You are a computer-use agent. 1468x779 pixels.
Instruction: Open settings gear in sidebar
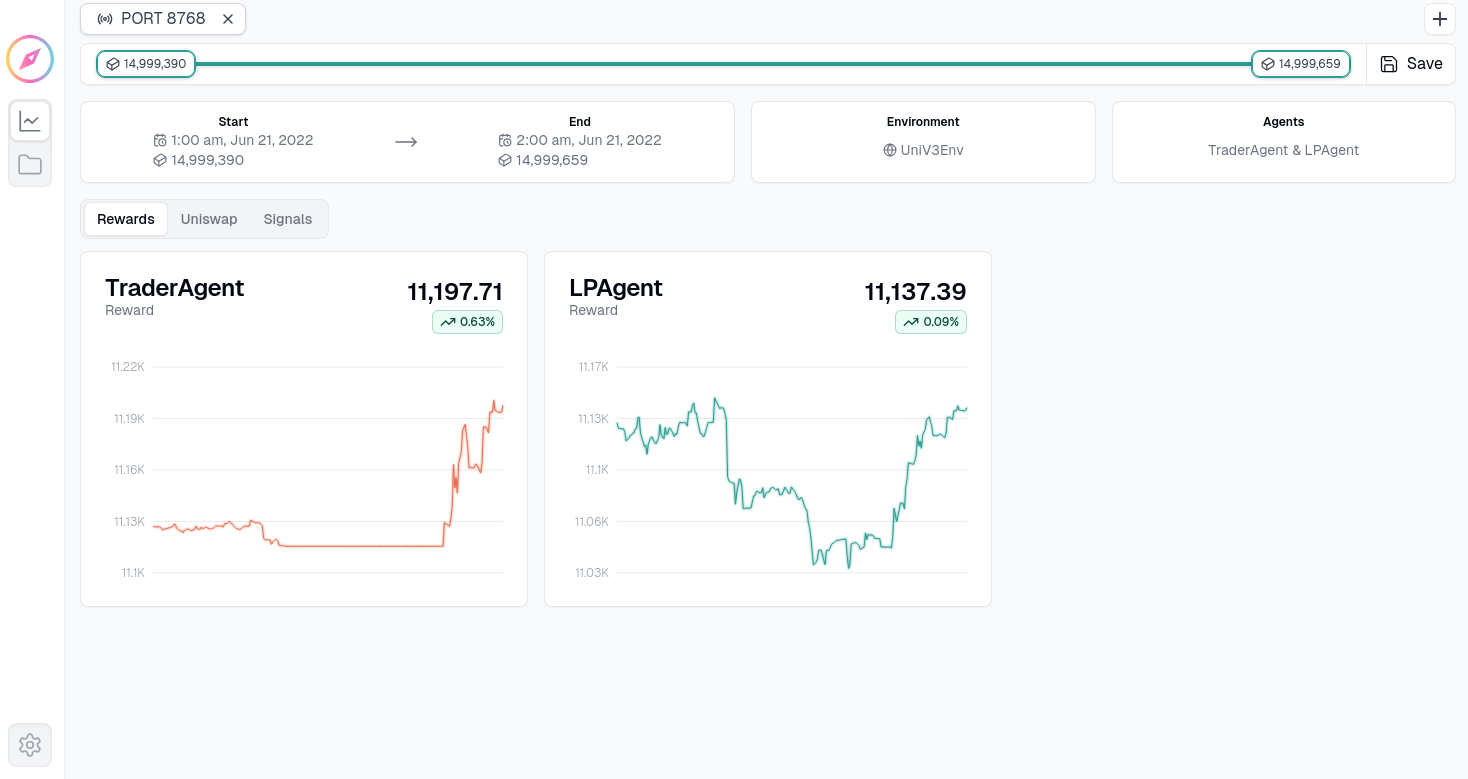30,745
